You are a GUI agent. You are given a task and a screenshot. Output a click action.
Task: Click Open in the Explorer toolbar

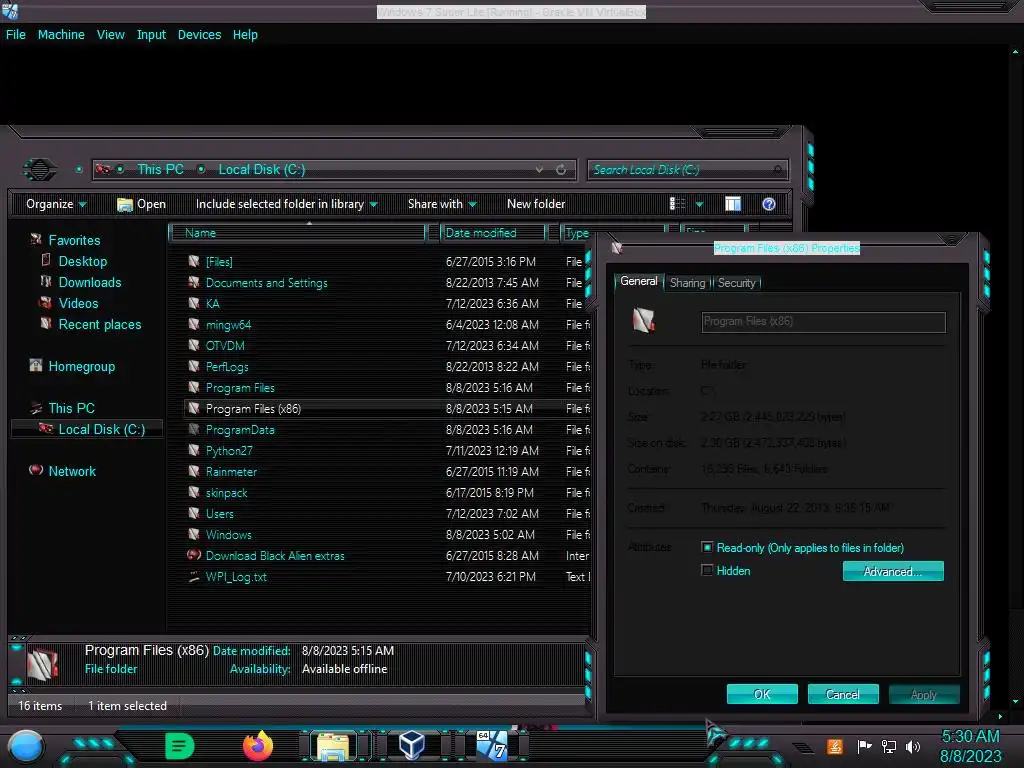tap(141, 204)
